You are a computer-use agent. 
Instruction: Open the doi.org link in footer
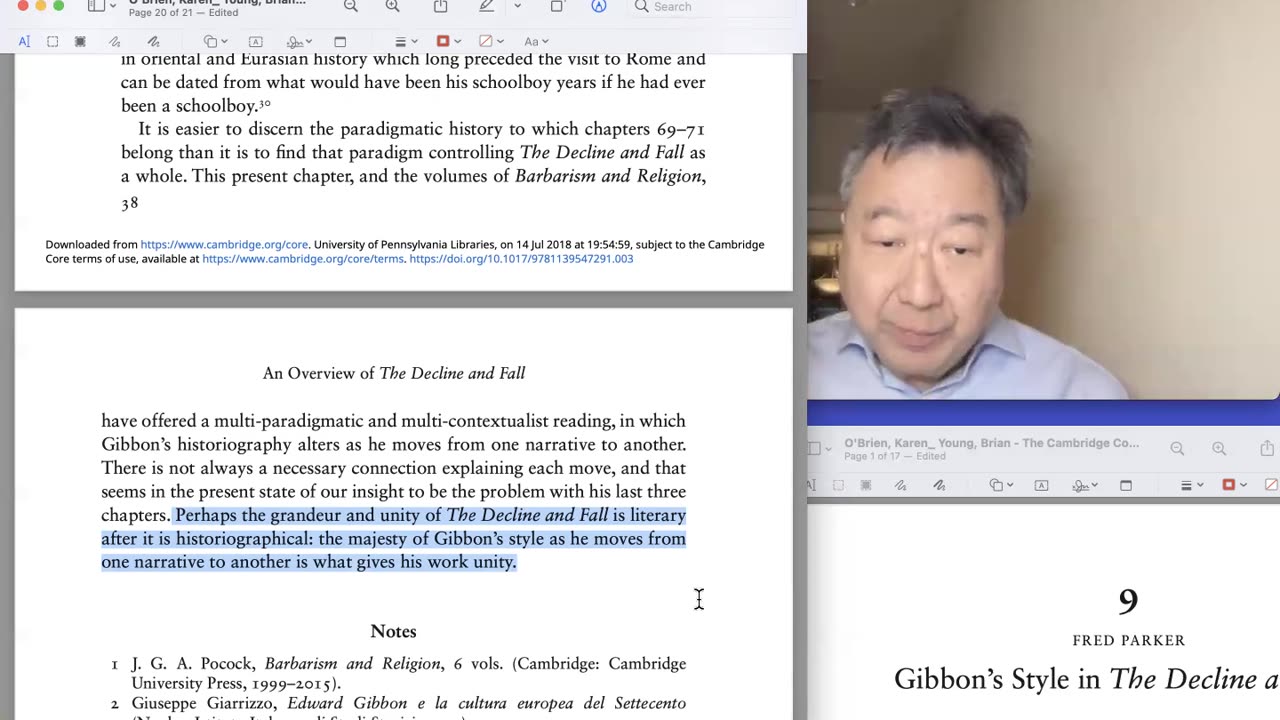point(521,258)
